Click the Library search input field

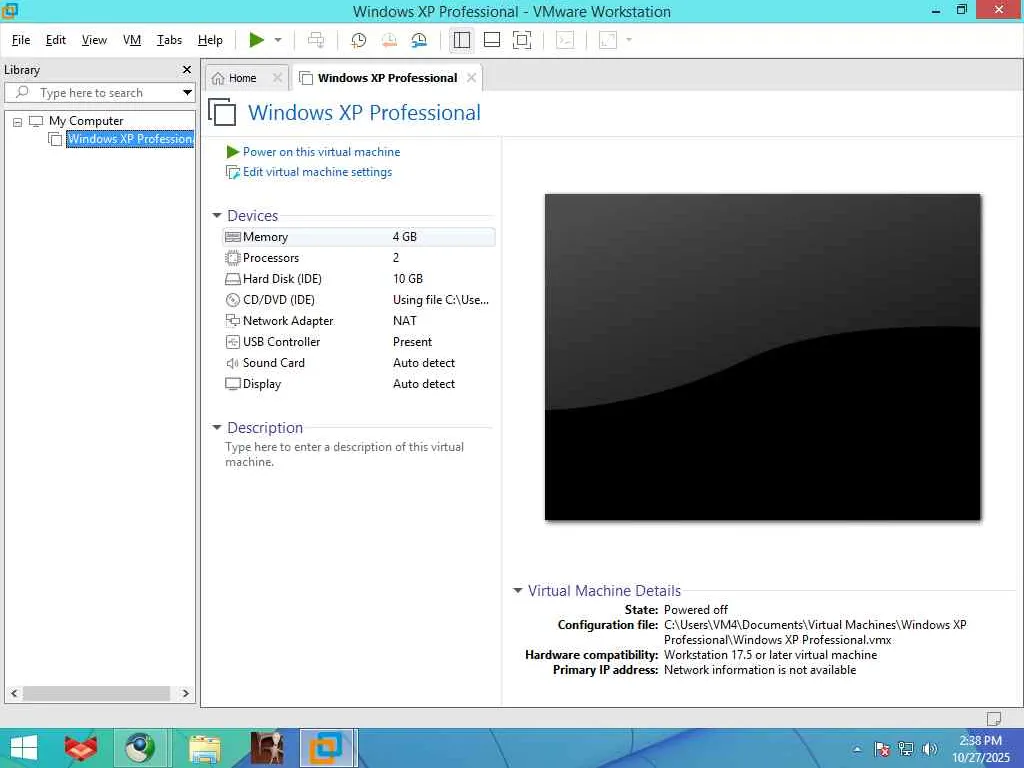(95, 93)
